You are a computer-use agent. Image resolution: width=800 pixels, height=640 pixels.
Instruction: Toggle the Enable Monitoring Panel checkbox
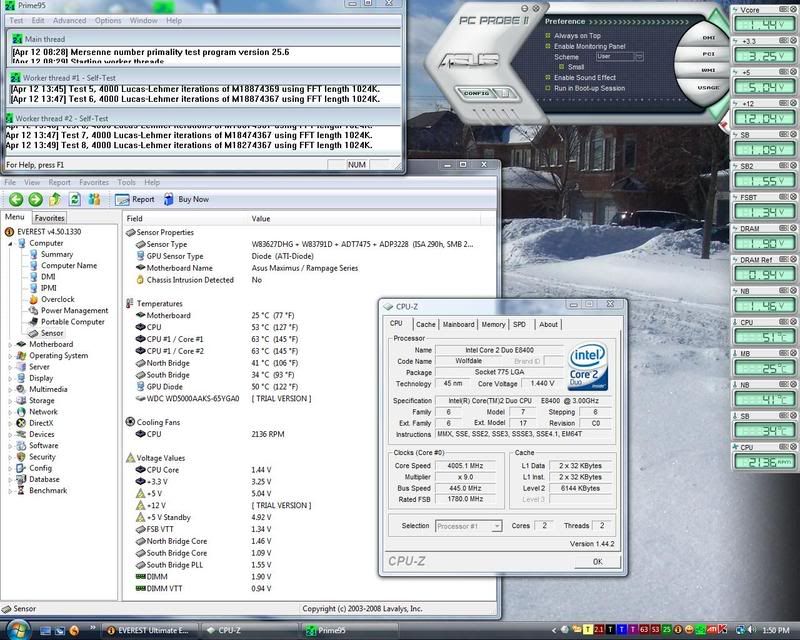click(x=548, y=46)
